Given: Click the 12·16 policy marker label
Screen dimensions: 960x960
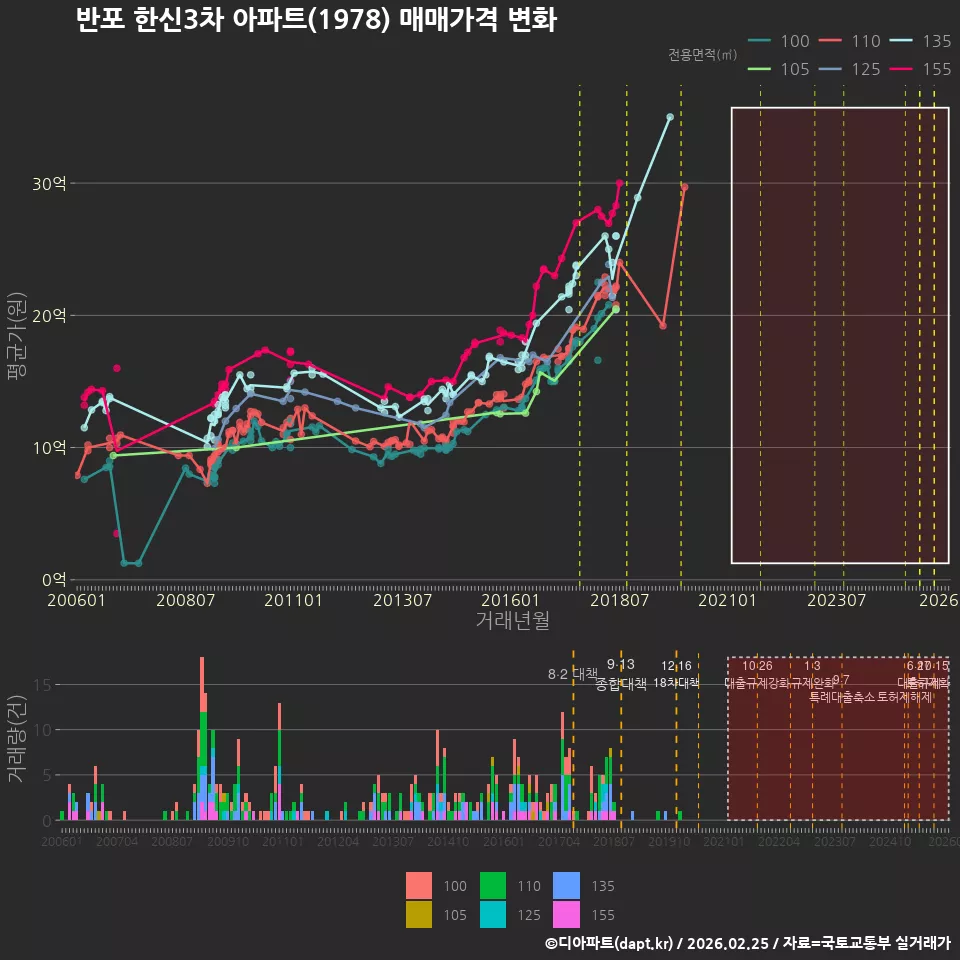Looking at the screenshot, I should pyautogui.click(x=676, y=666).
